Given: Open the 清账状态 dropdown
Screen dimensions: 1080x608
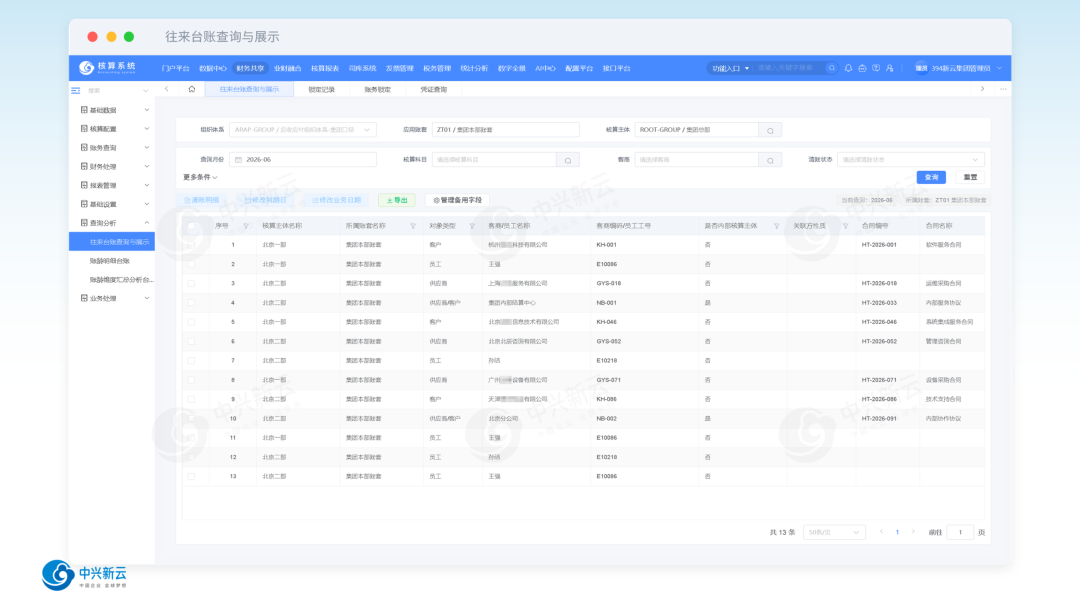Looking at the screenshot, I should coord(911,160).
